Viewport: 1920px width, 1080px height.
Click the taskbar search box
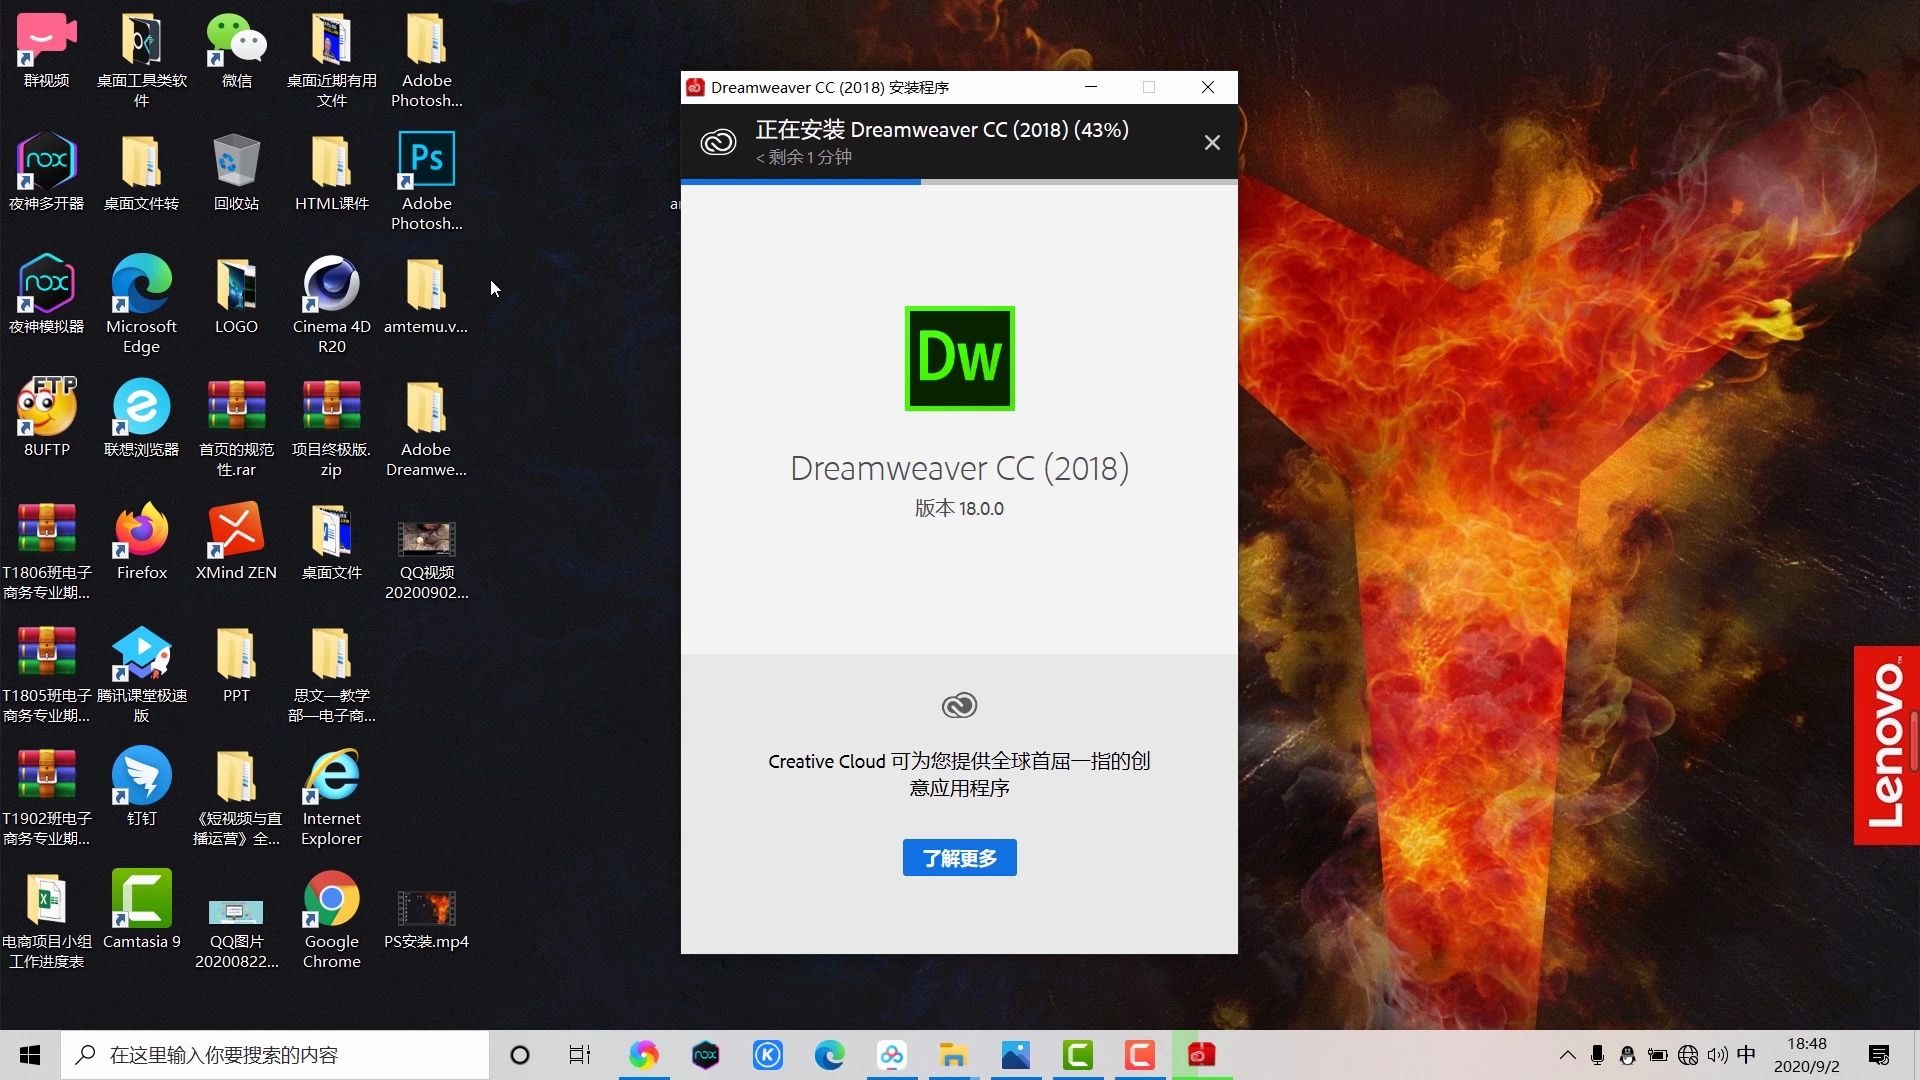coord(275,1055)
